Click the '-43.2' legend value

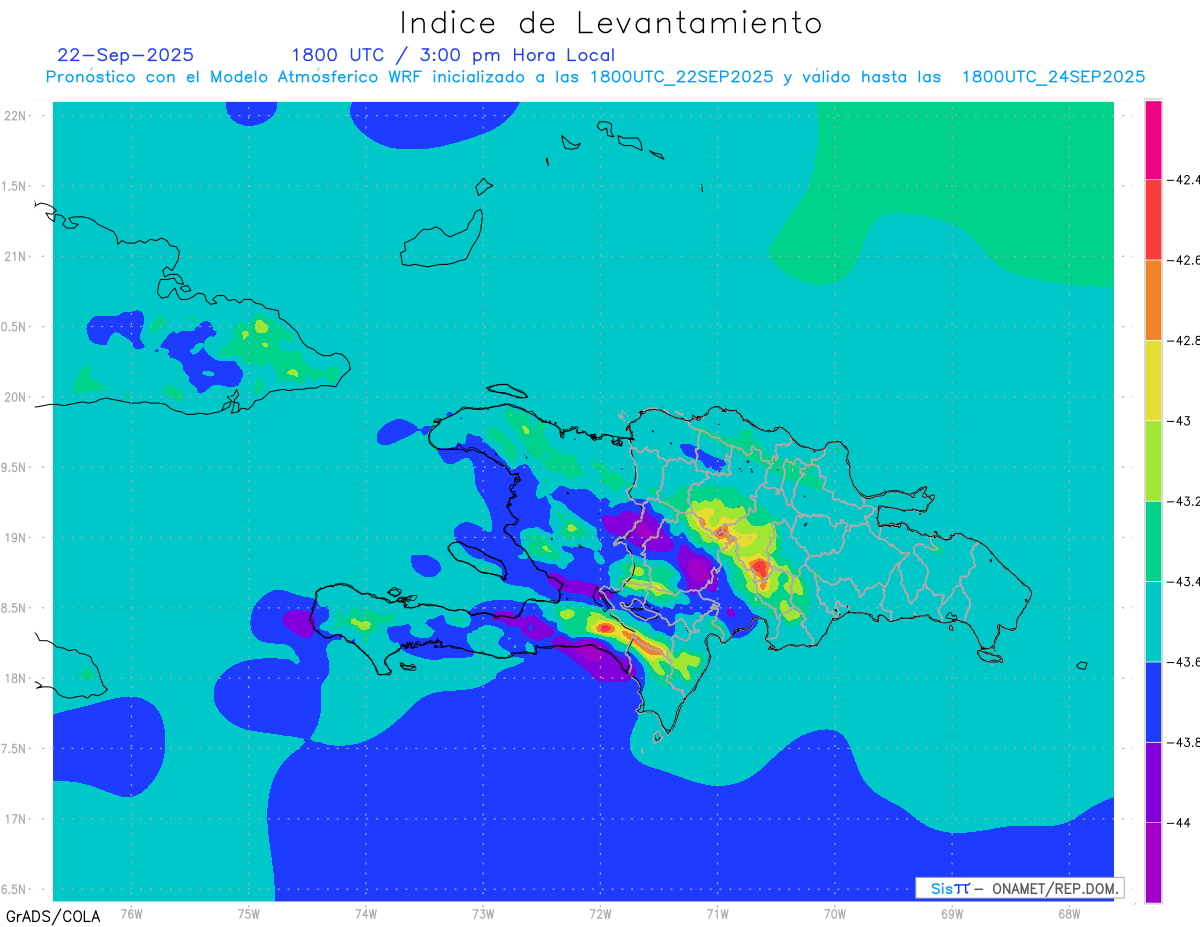(x=1184, y=501)
